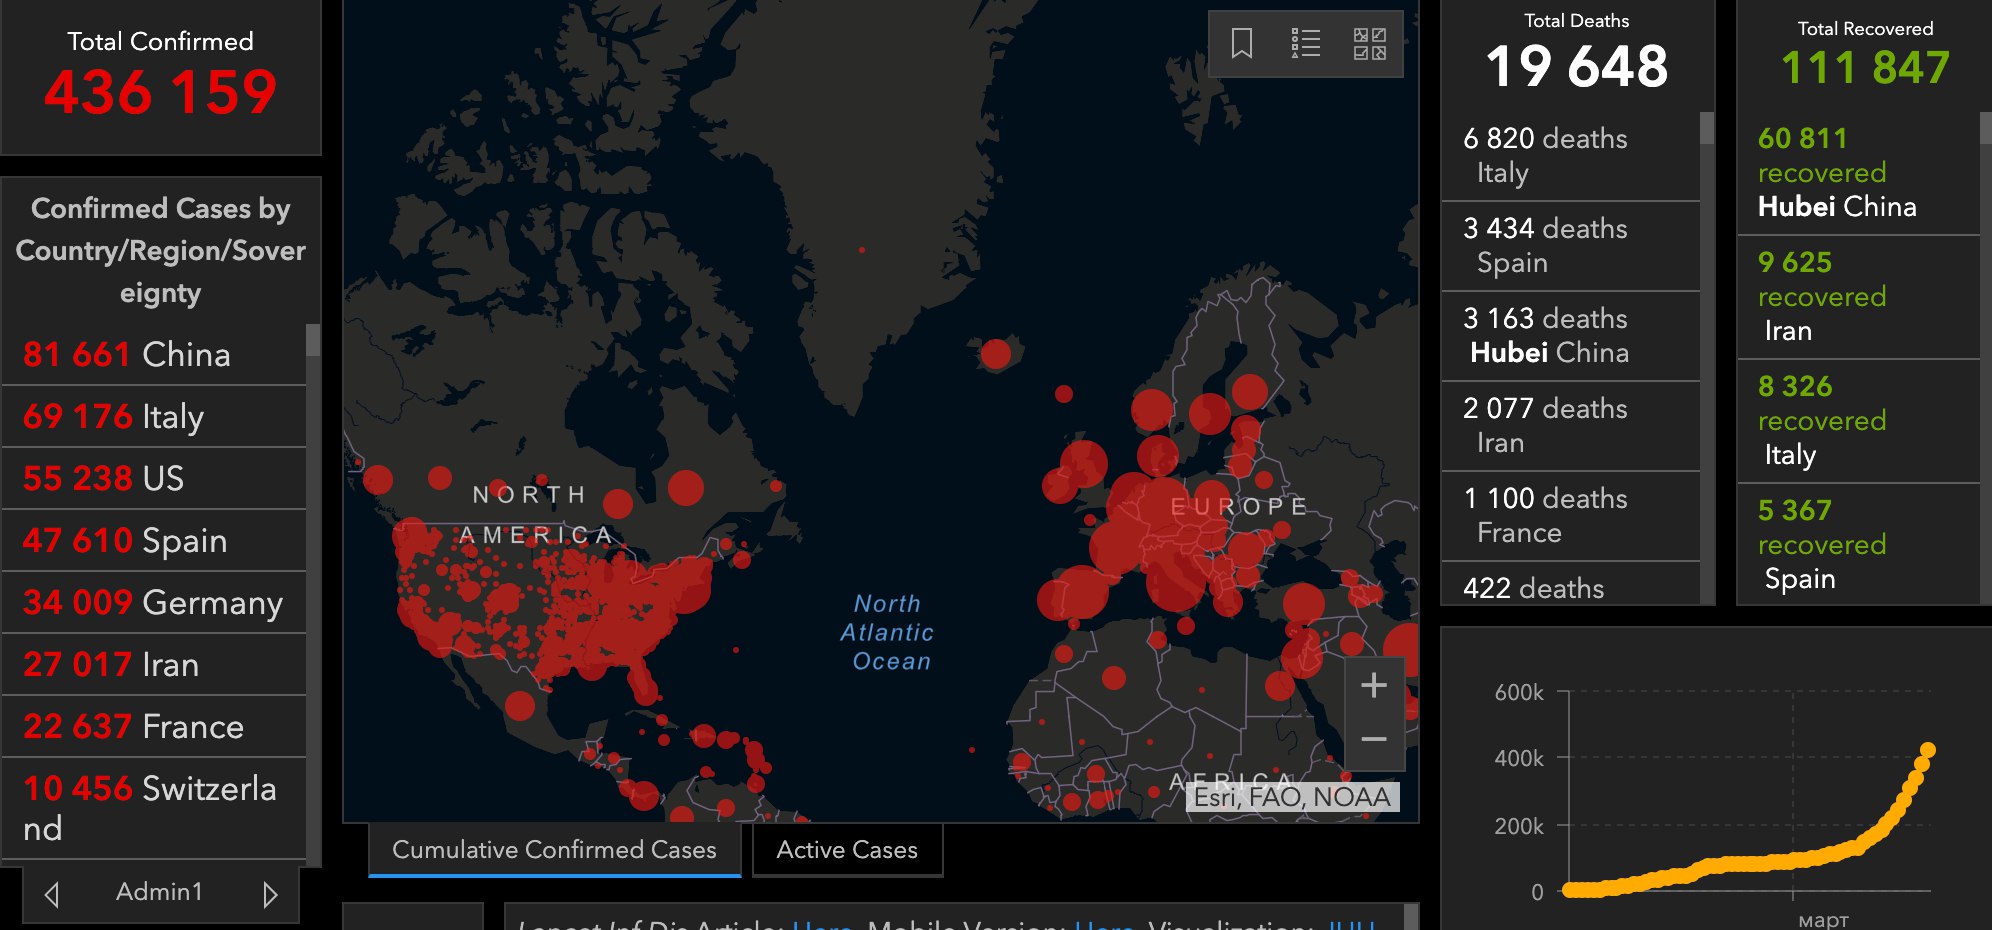
Task: Click the Total Confirmed 436 159 figure
Action: click(x=160, y=92)
